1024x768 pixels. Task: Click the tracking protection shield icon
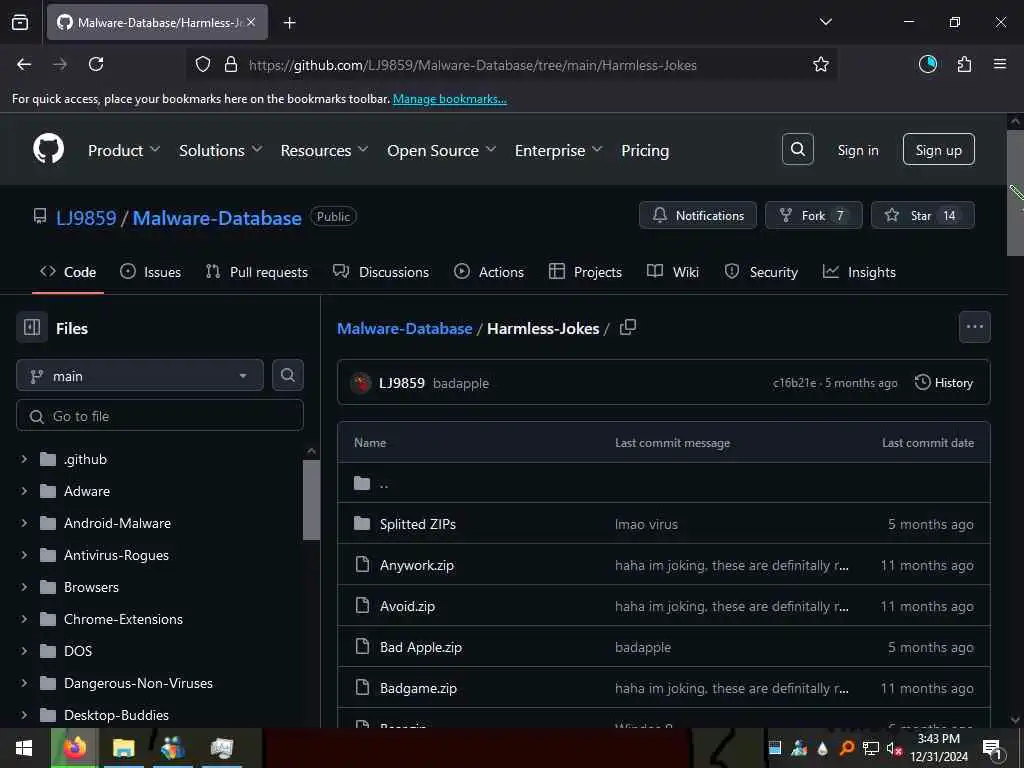pyautogui.click(x=203, y=64)
